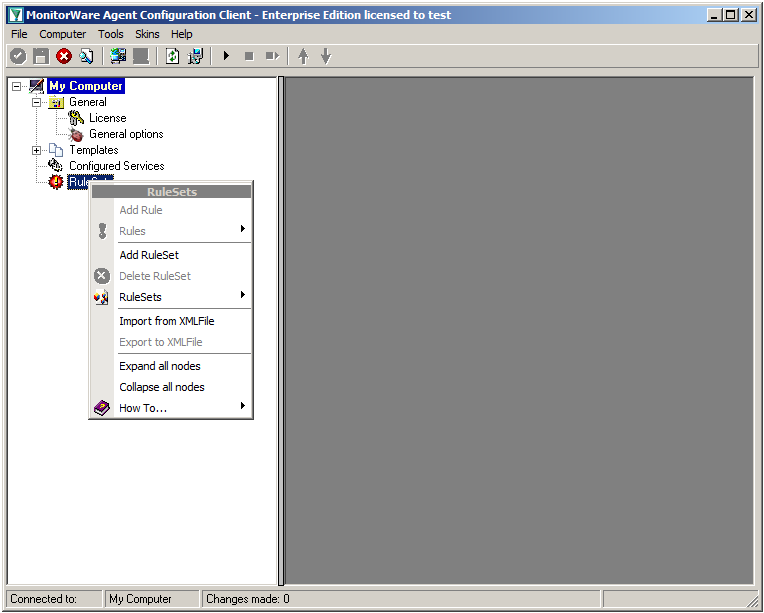Select the General tree item label

(88, 102)
